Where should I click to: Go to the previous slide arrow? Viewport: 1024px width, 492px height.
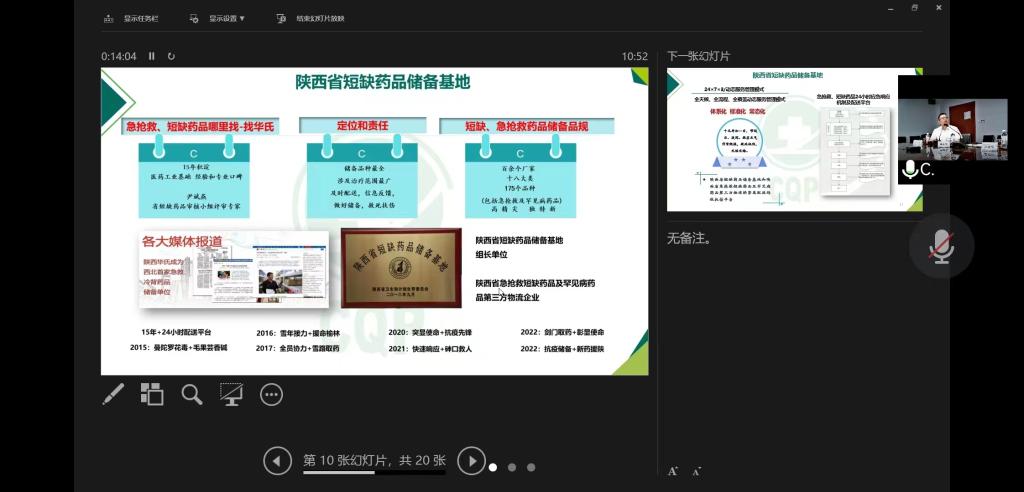click(277, 461)
